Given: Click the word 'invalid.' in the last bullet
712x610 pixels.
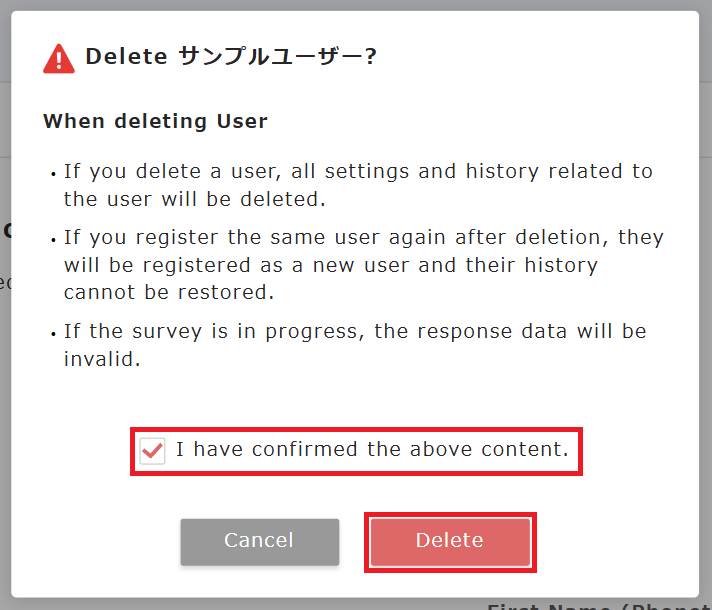Looking at the screenshot, I should coord(102,359).
